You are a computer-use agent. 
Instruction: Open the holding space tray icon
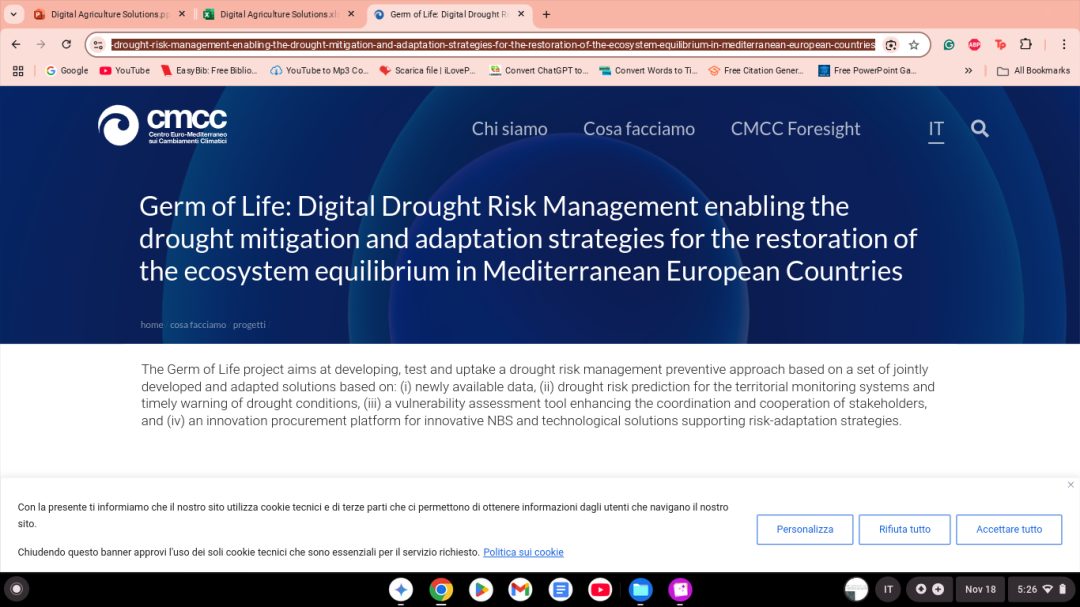(856, 589)
